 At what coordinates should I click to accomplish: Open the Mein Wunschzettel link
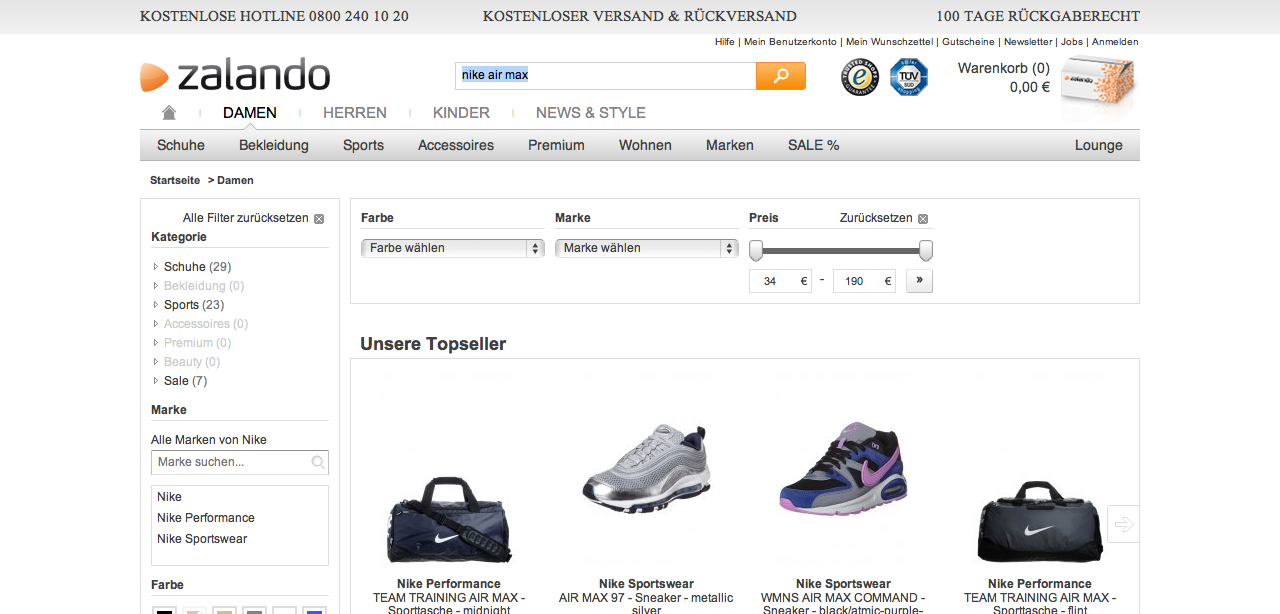tap(891, 42)
